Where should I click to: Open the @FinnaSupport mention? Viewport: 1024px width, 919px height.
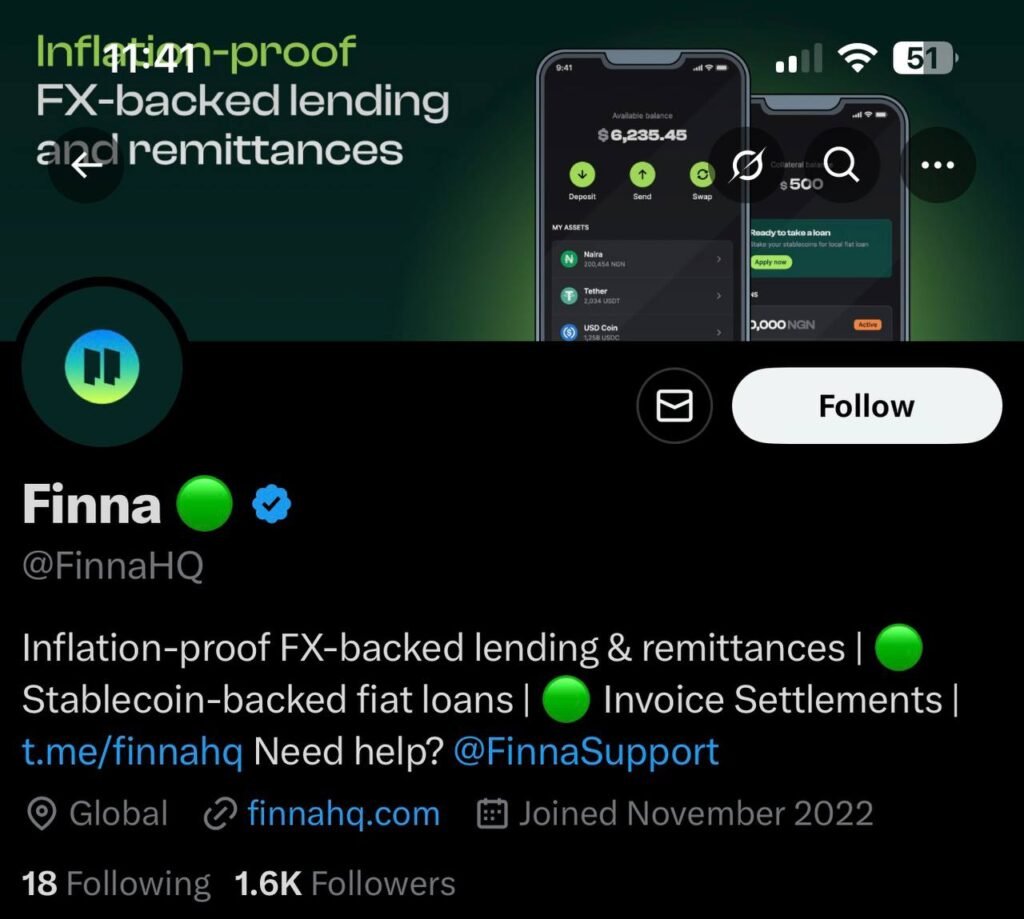[x=586, y=752]
